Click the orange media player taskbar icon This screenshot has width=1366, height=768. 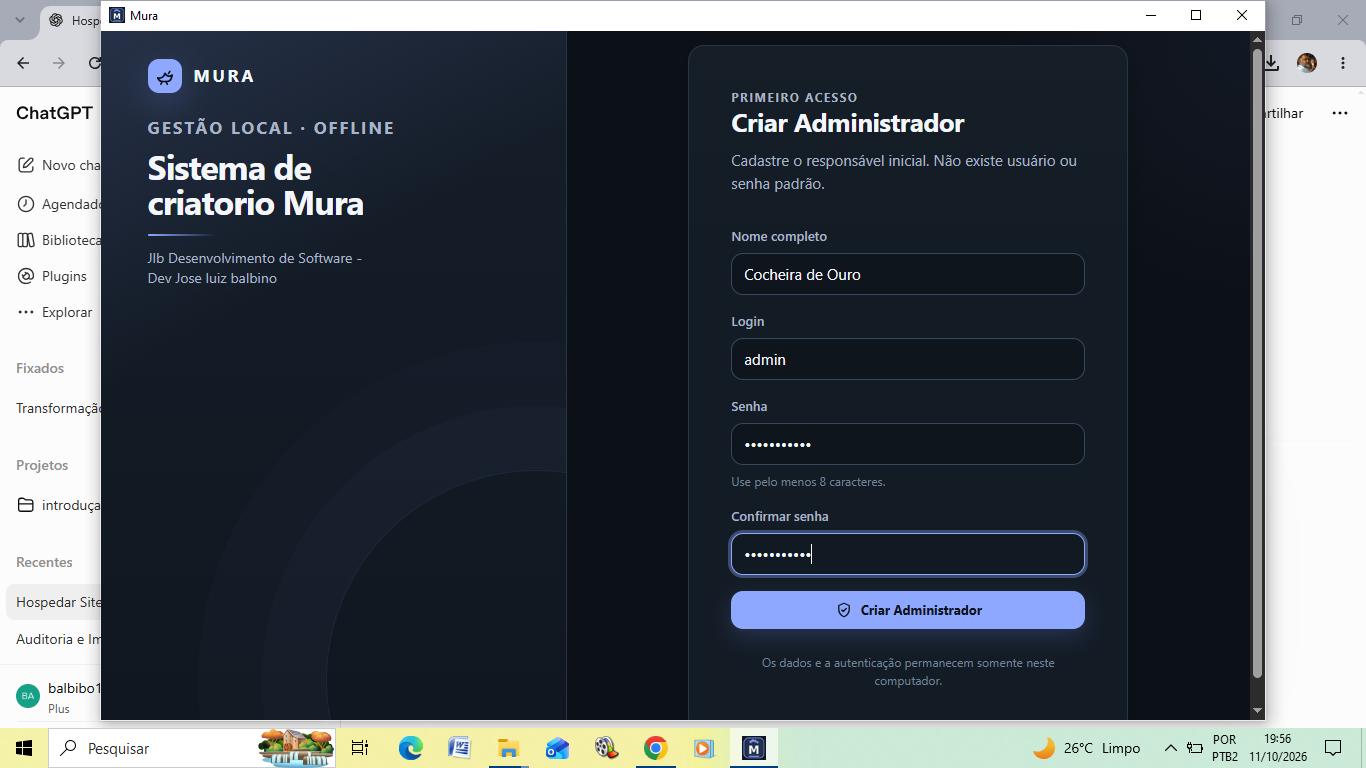click(704, 748)
